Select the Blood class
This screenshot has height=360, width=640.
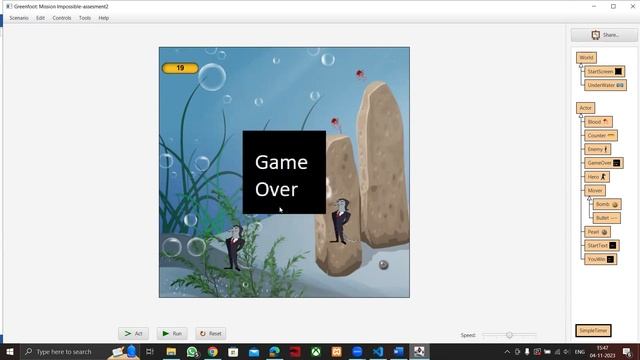click(598, 122)
